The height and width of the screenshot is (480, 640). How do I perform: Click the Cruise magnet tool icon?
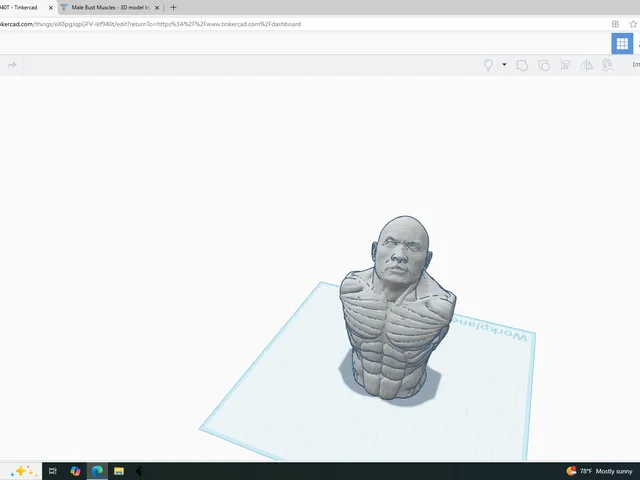(x=607, y=65)
